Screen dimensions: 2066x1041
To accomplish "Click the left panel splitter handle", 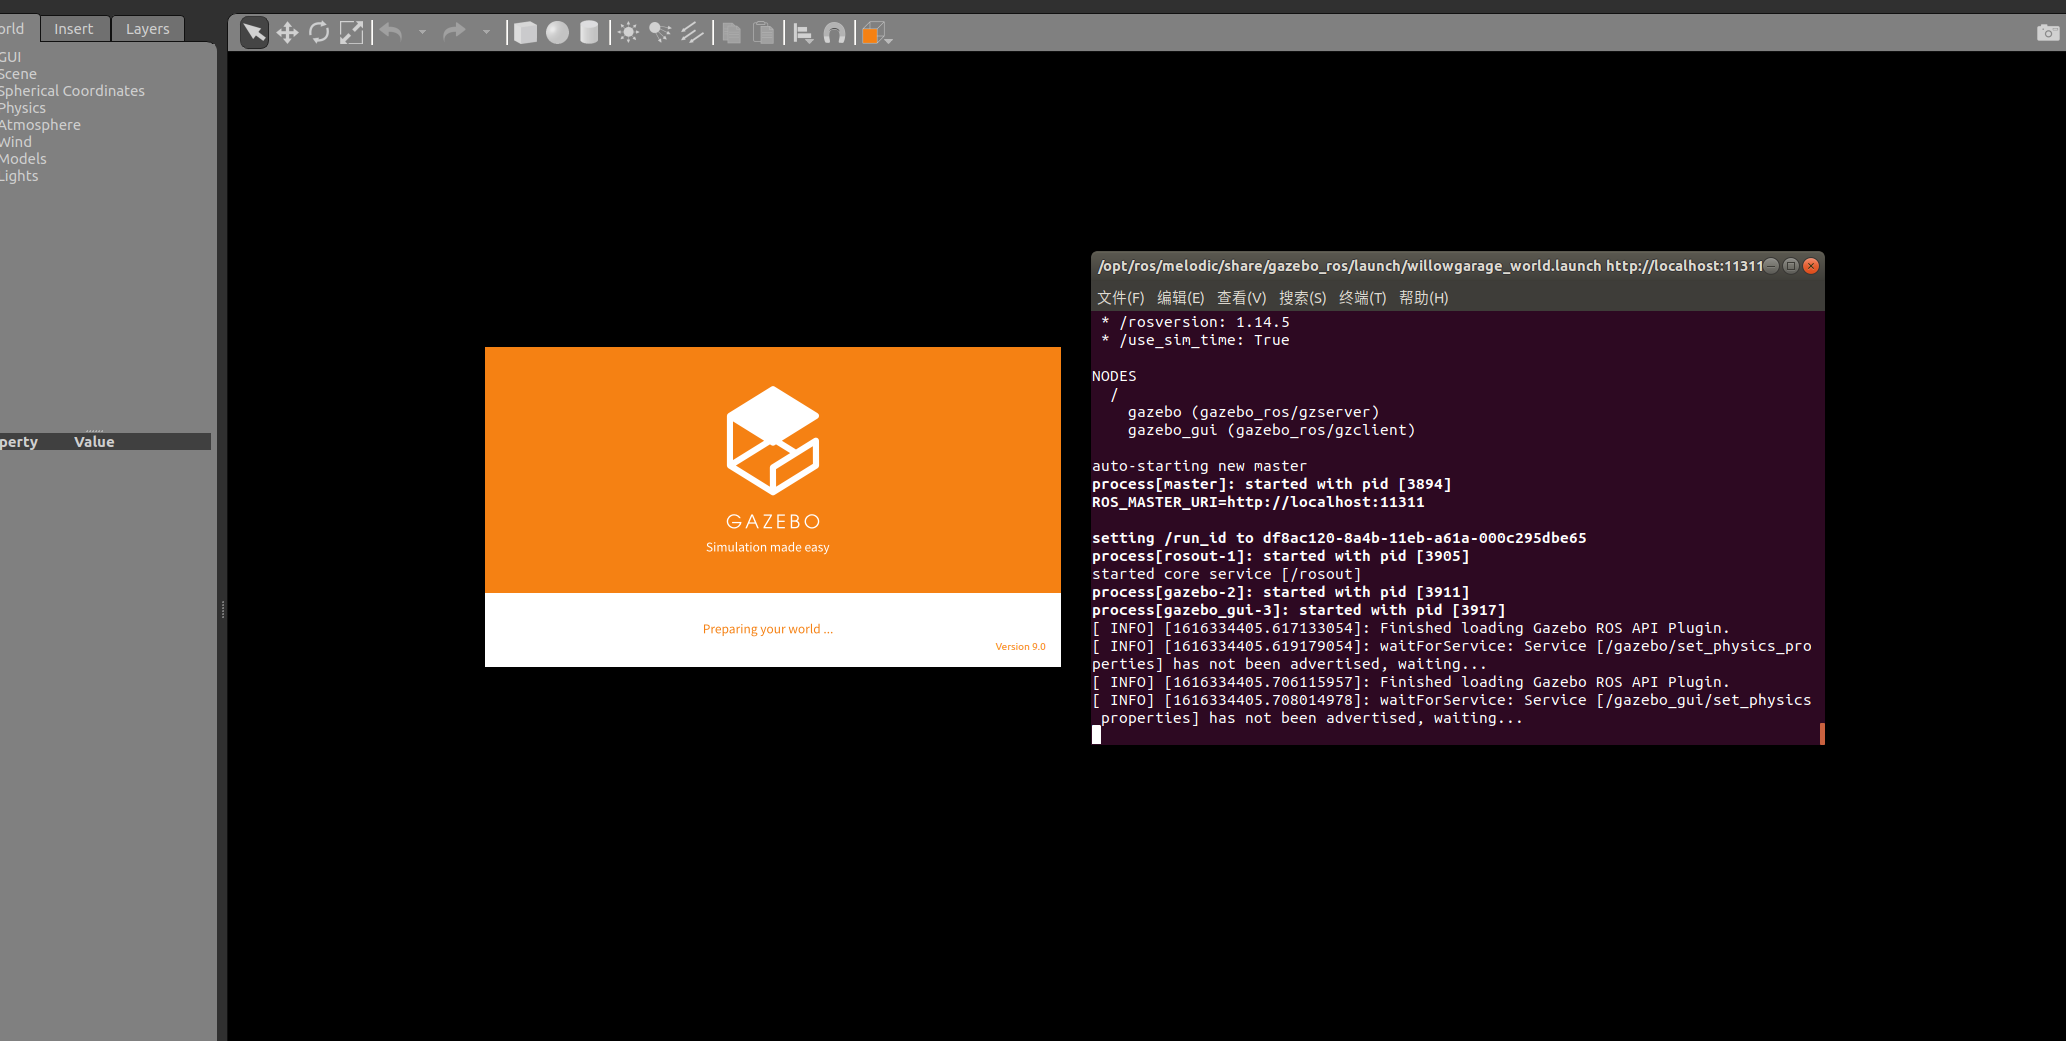I will 222,609.
